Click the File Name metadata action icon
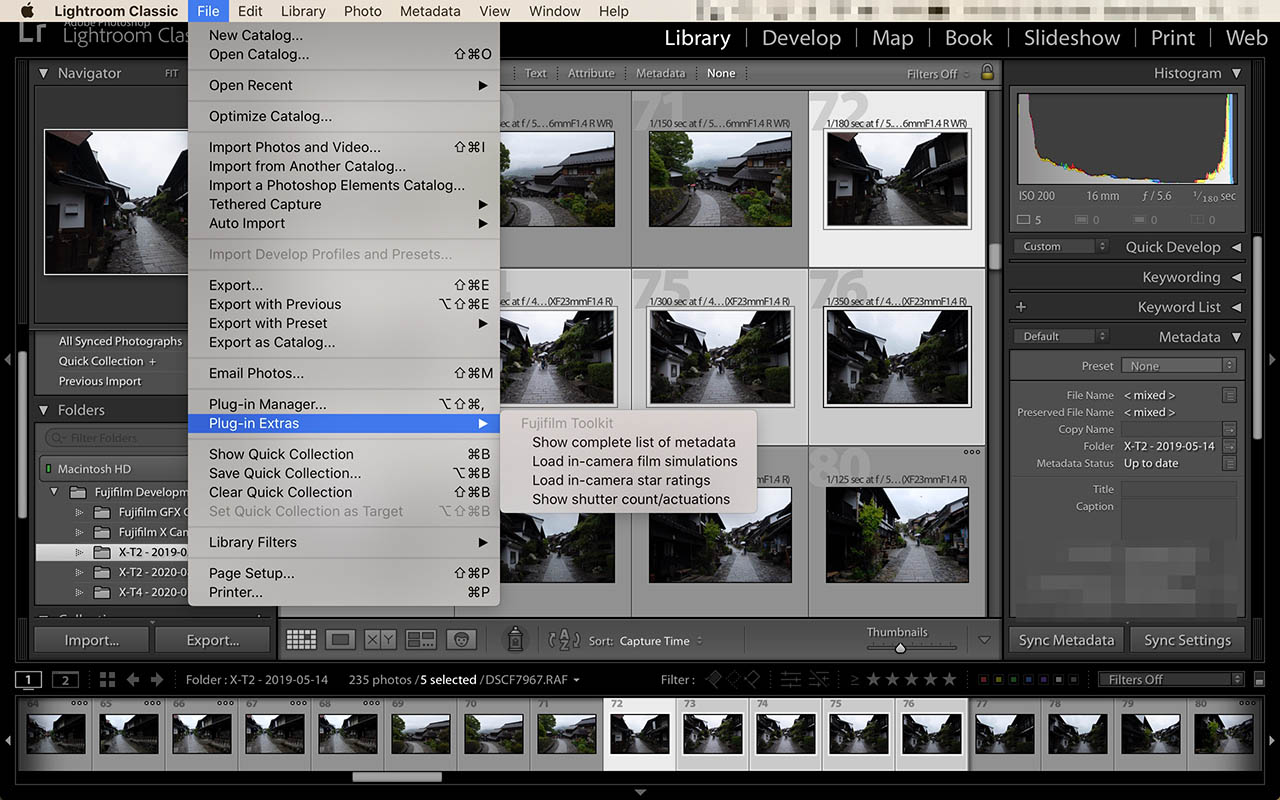Screen dimensions: 1280x800 click(1229, 395)
